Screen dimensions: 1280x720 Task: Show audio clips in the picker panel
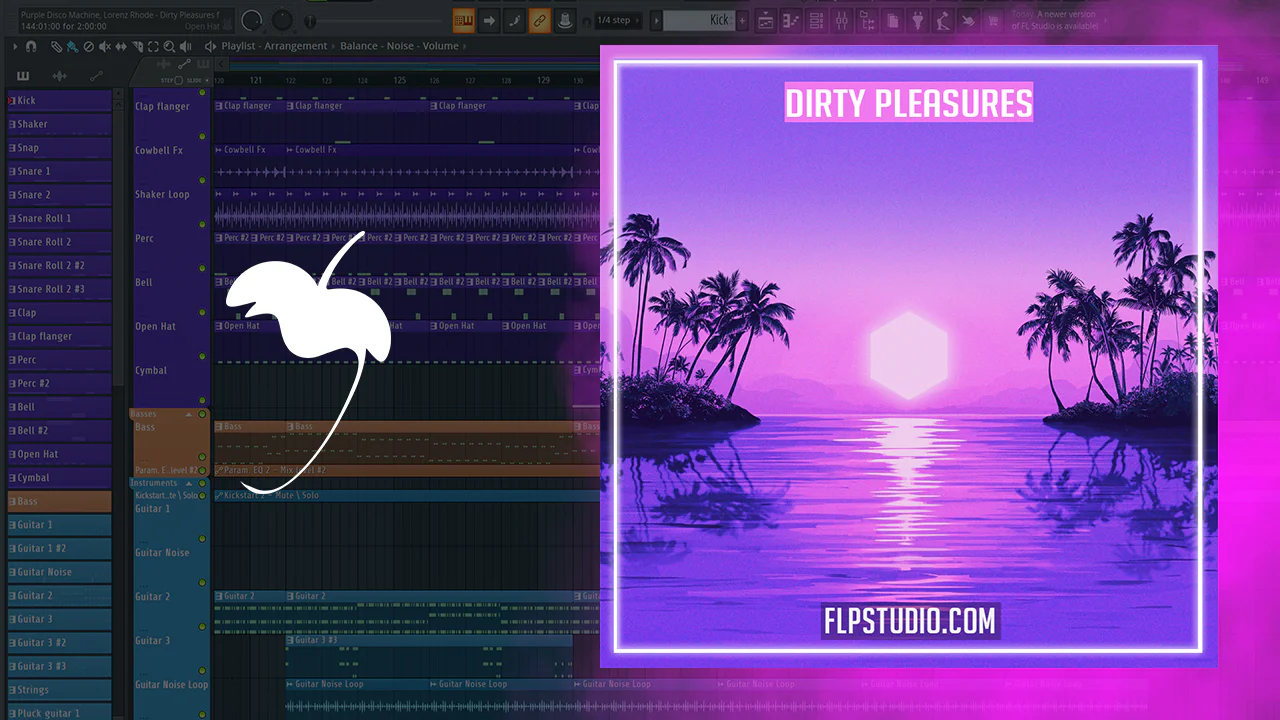pos(59,76)
